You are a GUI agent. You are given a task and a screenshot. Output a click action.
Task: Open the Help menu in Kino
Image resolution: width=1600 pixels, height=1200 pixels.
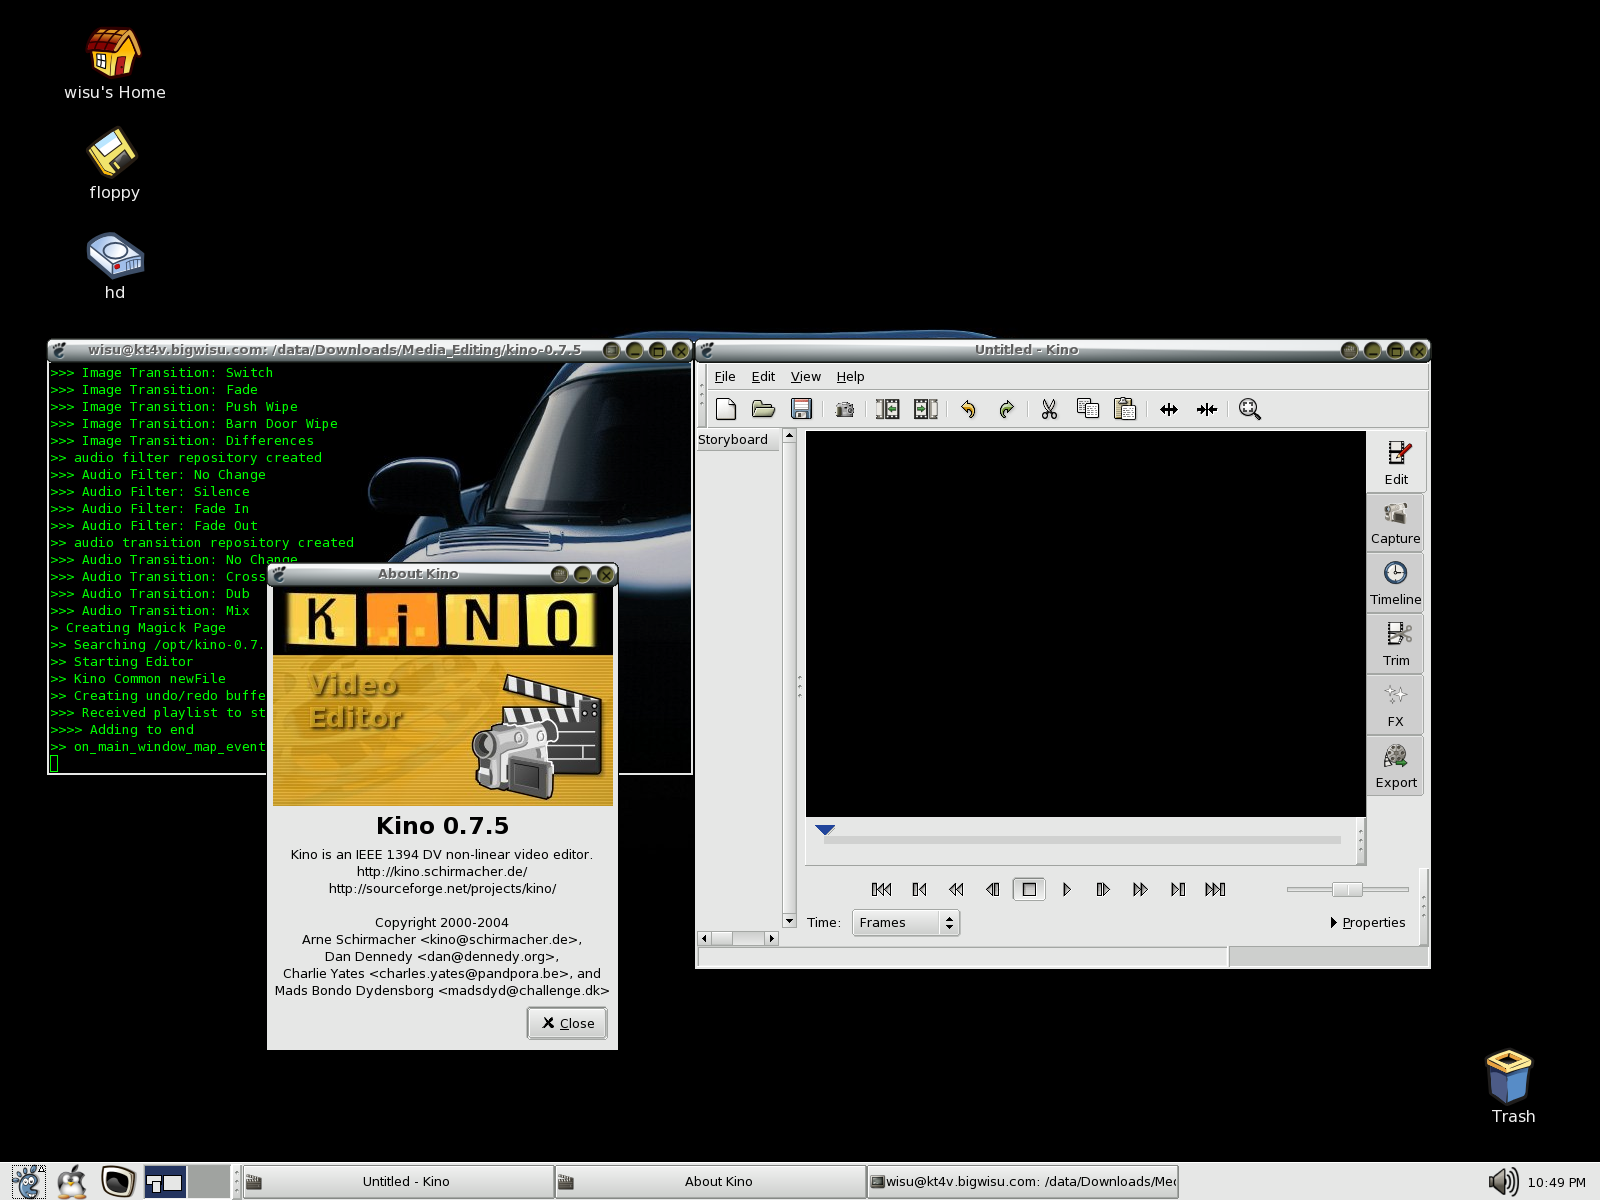(x=850, y=377)
